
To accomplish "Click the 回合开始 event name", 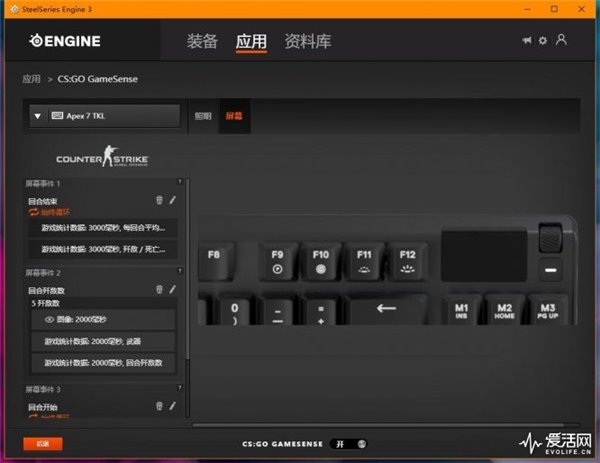I will tap(43, 407).
